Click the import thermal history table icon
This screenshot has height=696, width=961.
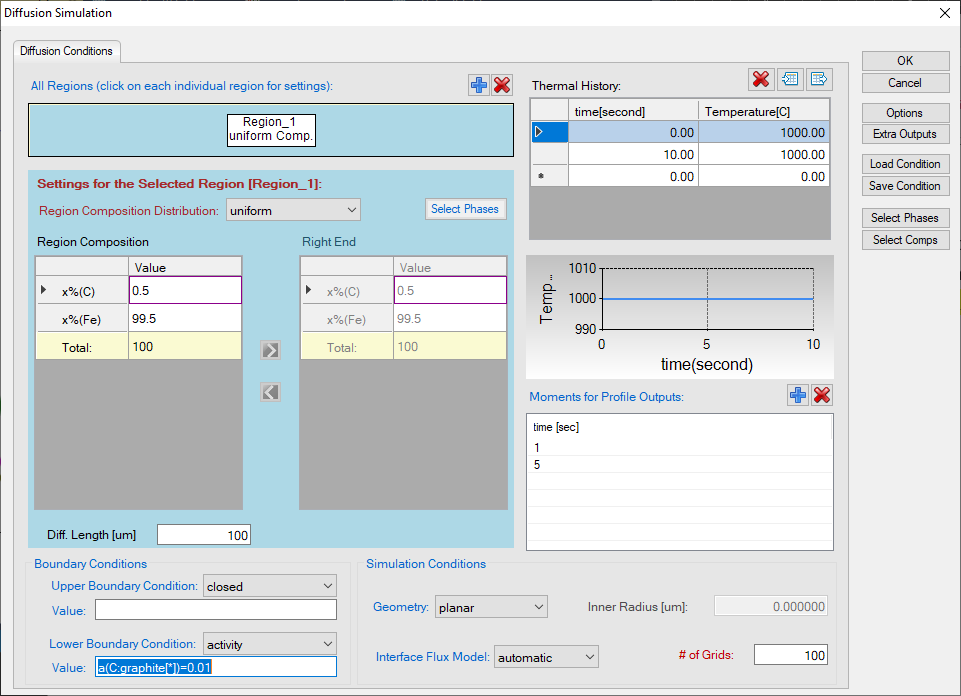tap(791, 79)
